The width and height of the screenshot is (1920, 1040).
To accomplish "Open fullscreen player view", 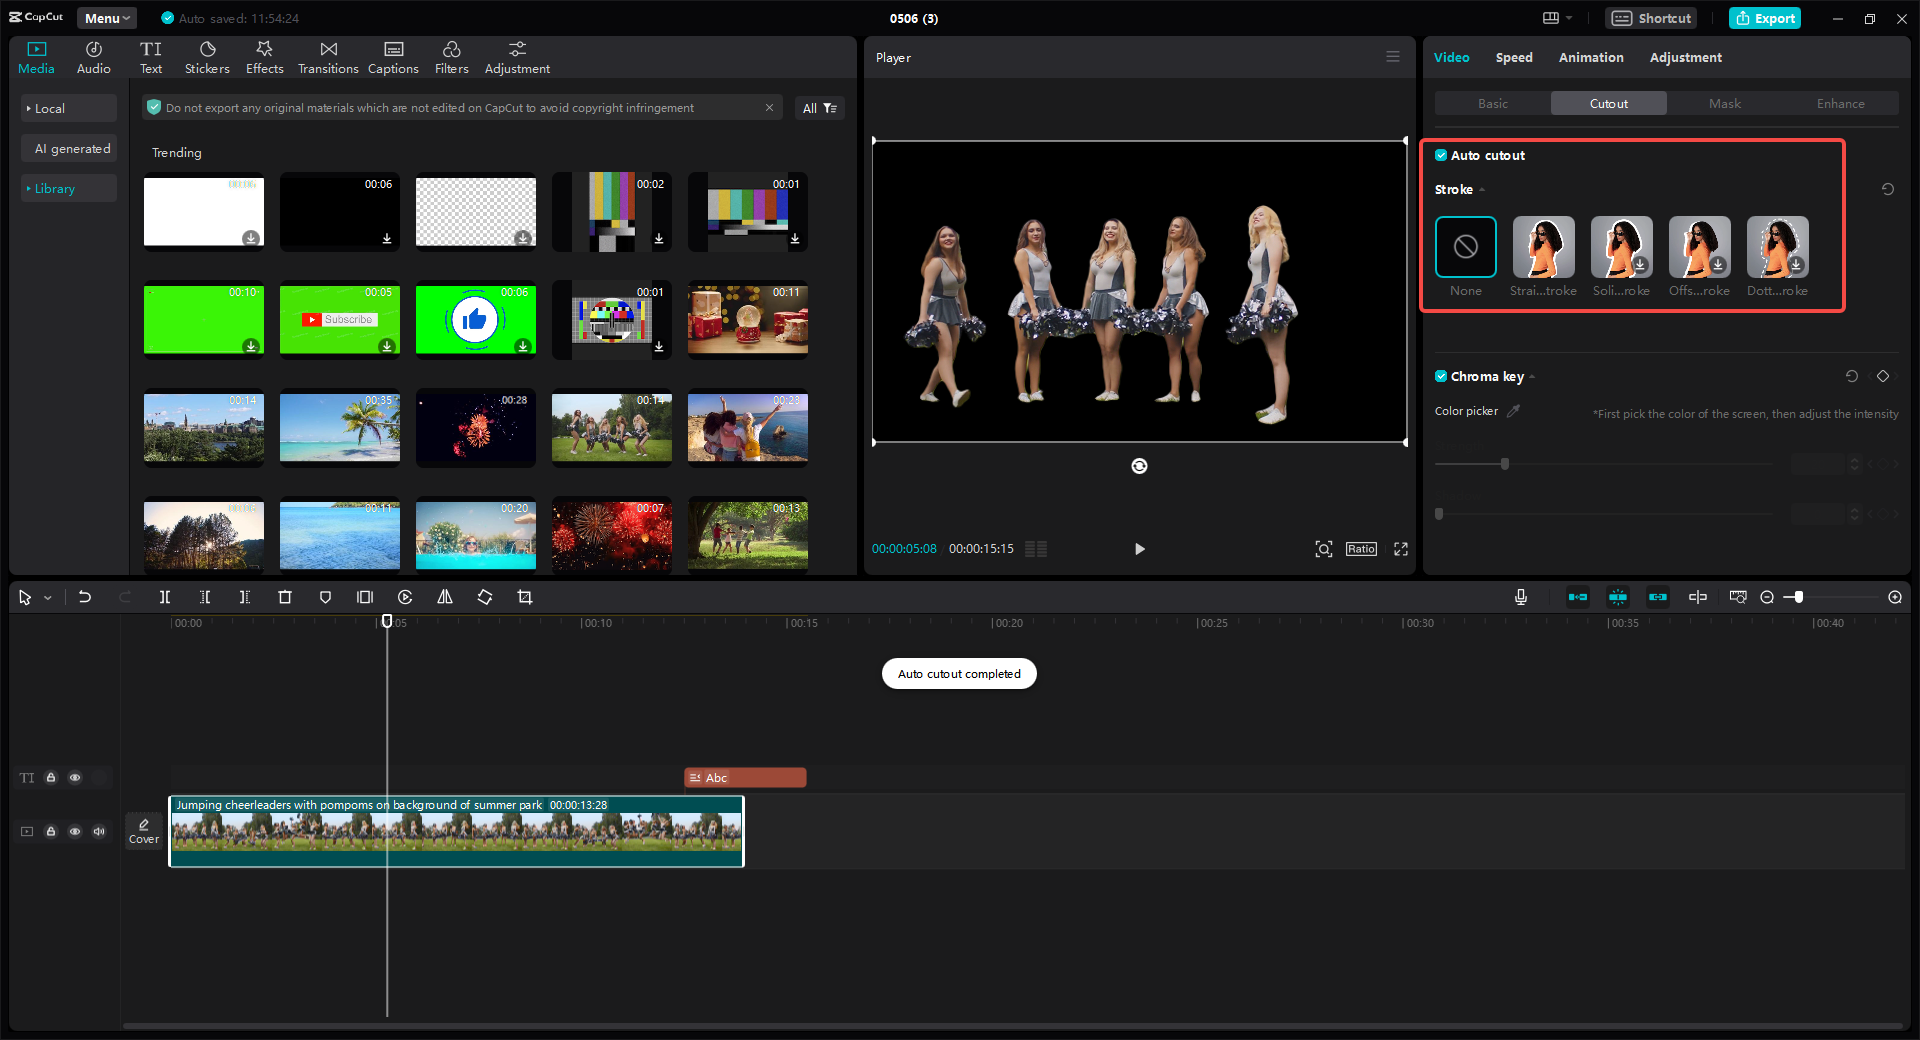I will (1401, 549).
